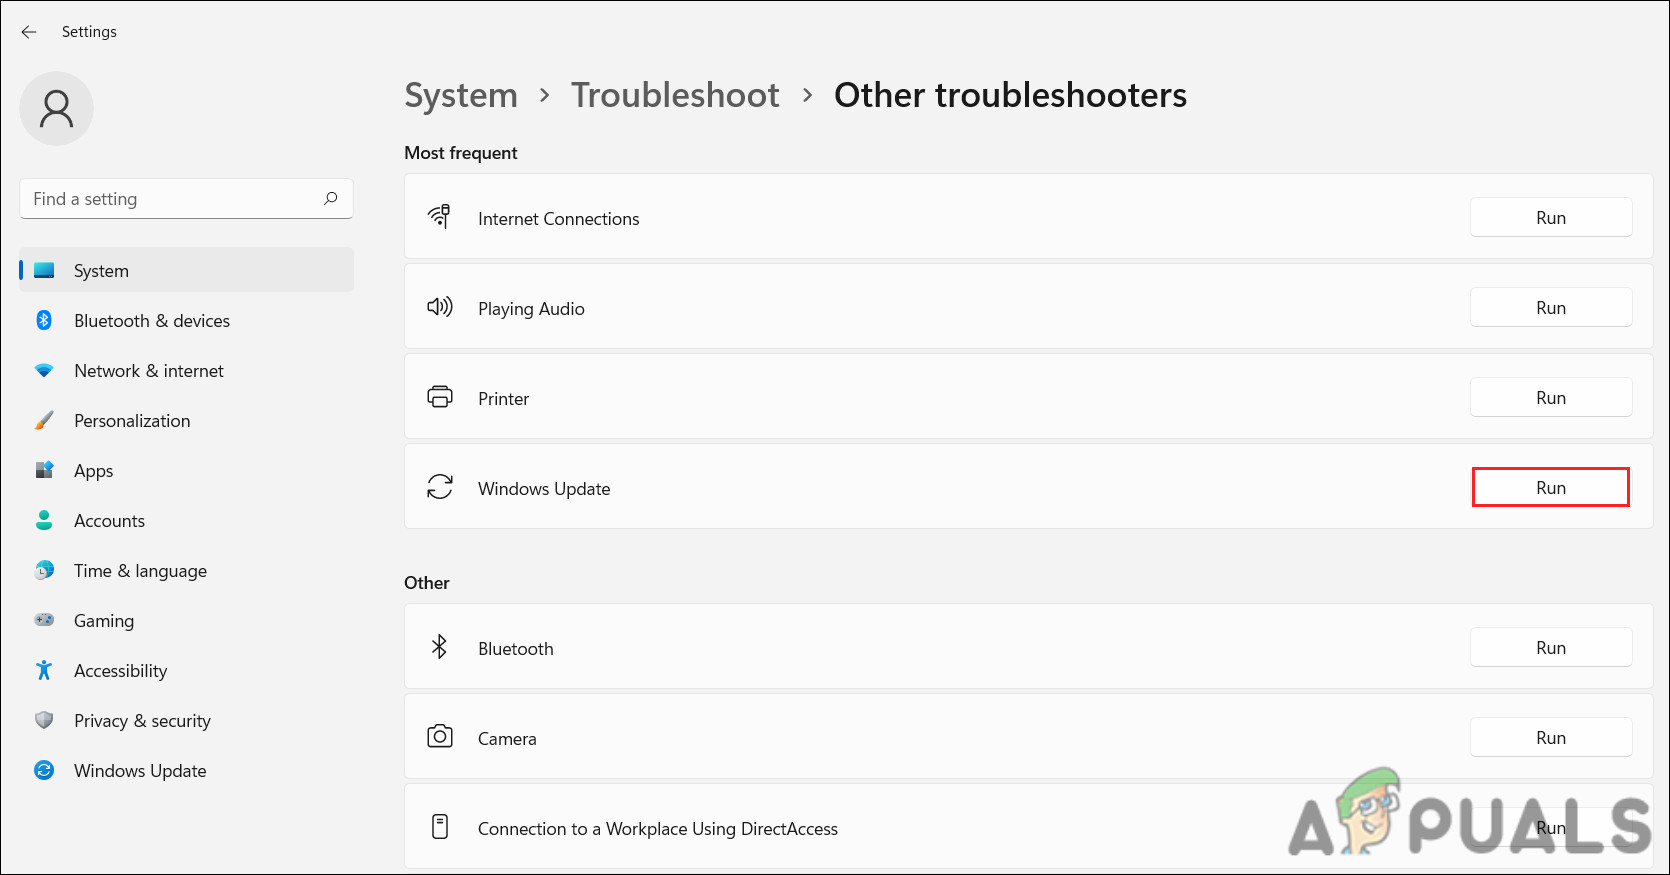Run the Windows Update troubleshooter
The height and width of the screenshot is (875, 1670).
pyautogui.click(x=1550, y=488)
